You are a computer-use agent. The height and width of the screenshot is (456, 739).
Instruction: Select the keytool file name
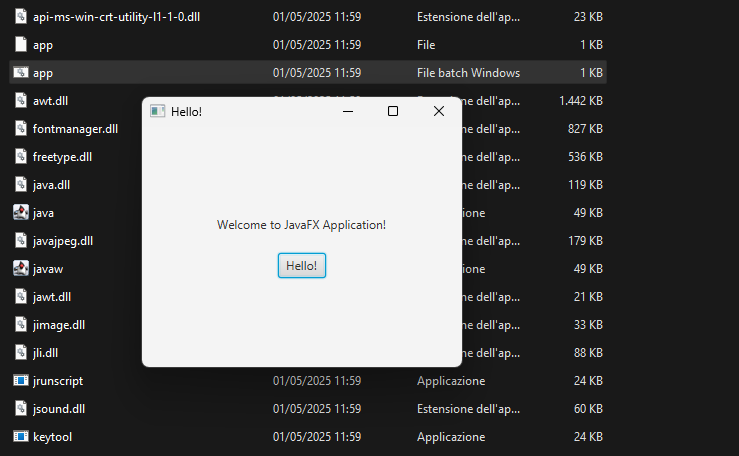tap(52, 437)
